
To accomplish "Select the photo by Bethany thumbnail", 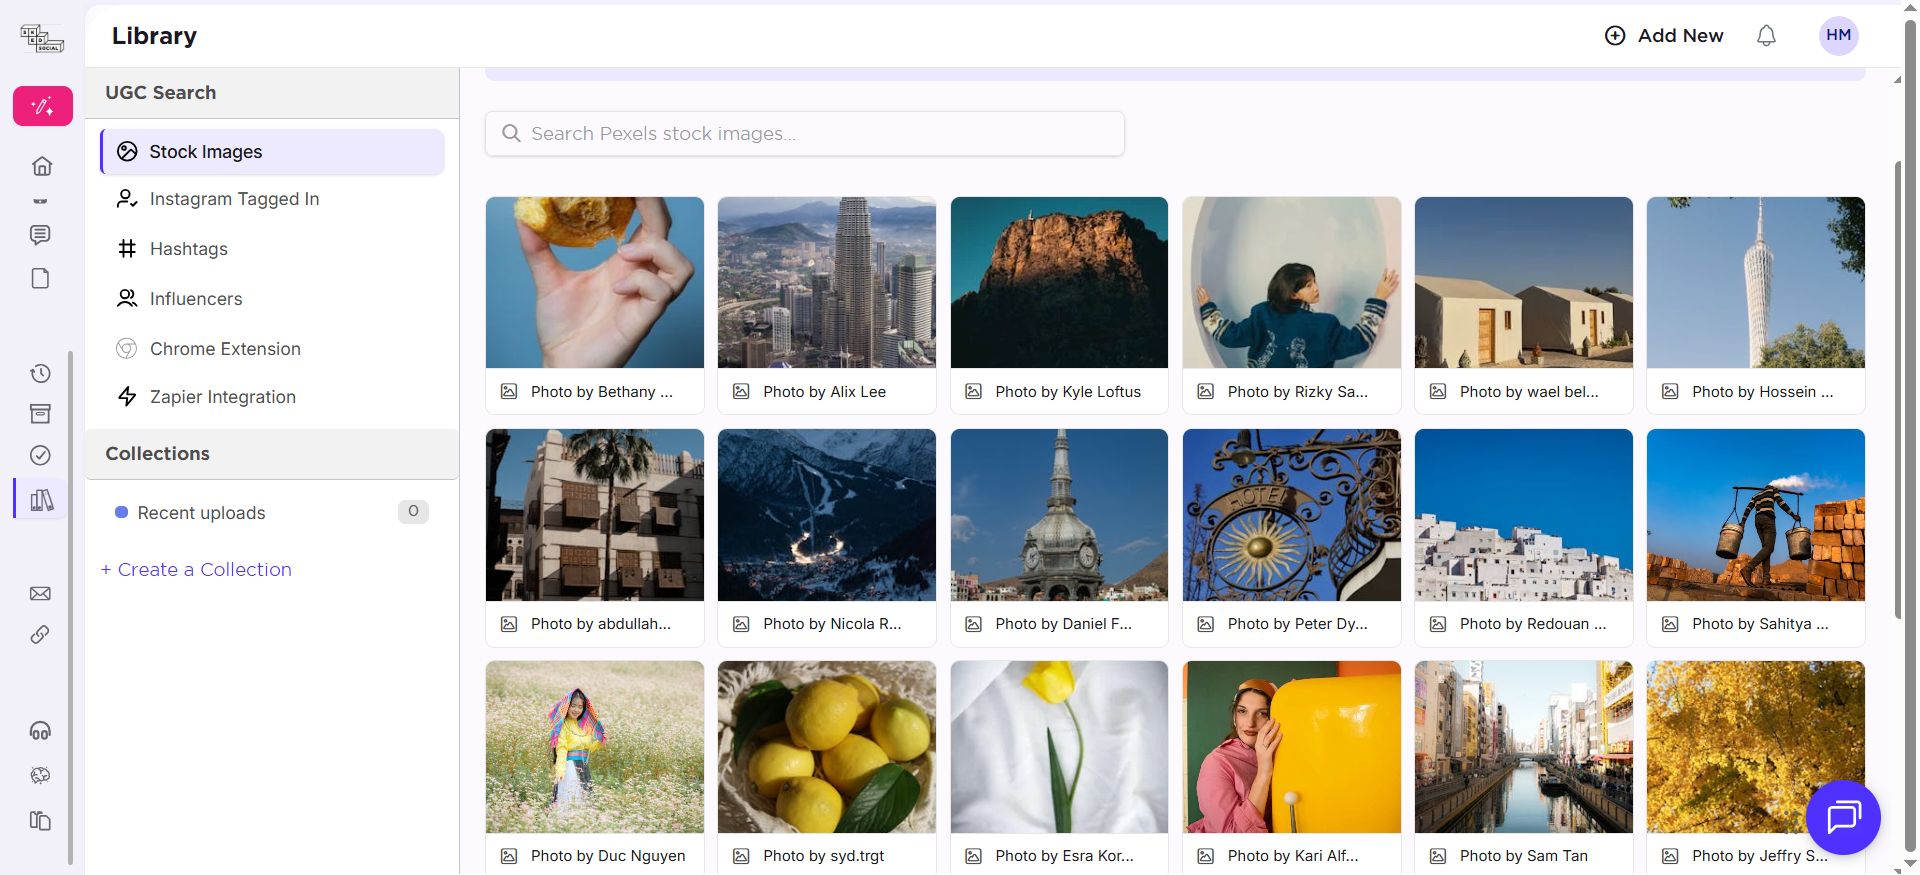I will pos(595,283).
